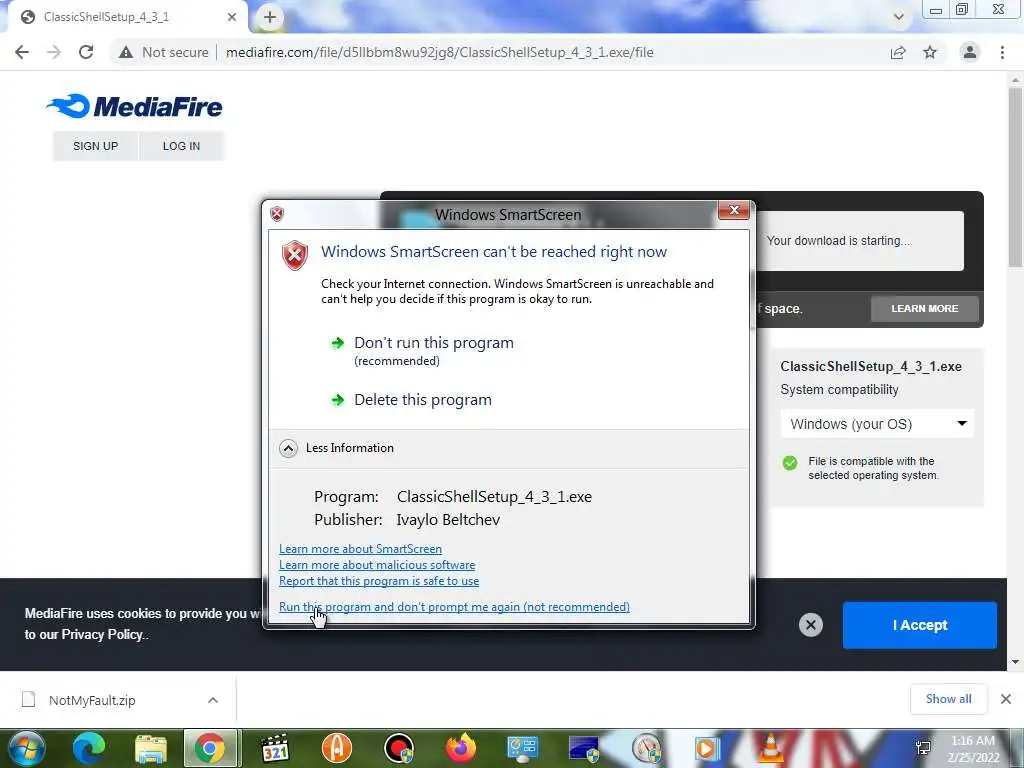Close the ClassicShellSetup_4_3_1 tab
Viewport: 1024px width, 768px height.
tap(232, 17)
